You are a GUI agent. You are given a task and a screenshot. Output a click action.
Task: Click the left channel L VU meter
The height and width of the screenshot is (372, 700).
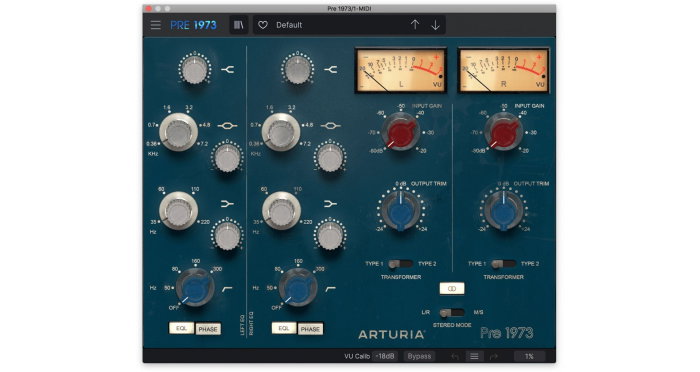pyautogui.click(x=401, y=71)
